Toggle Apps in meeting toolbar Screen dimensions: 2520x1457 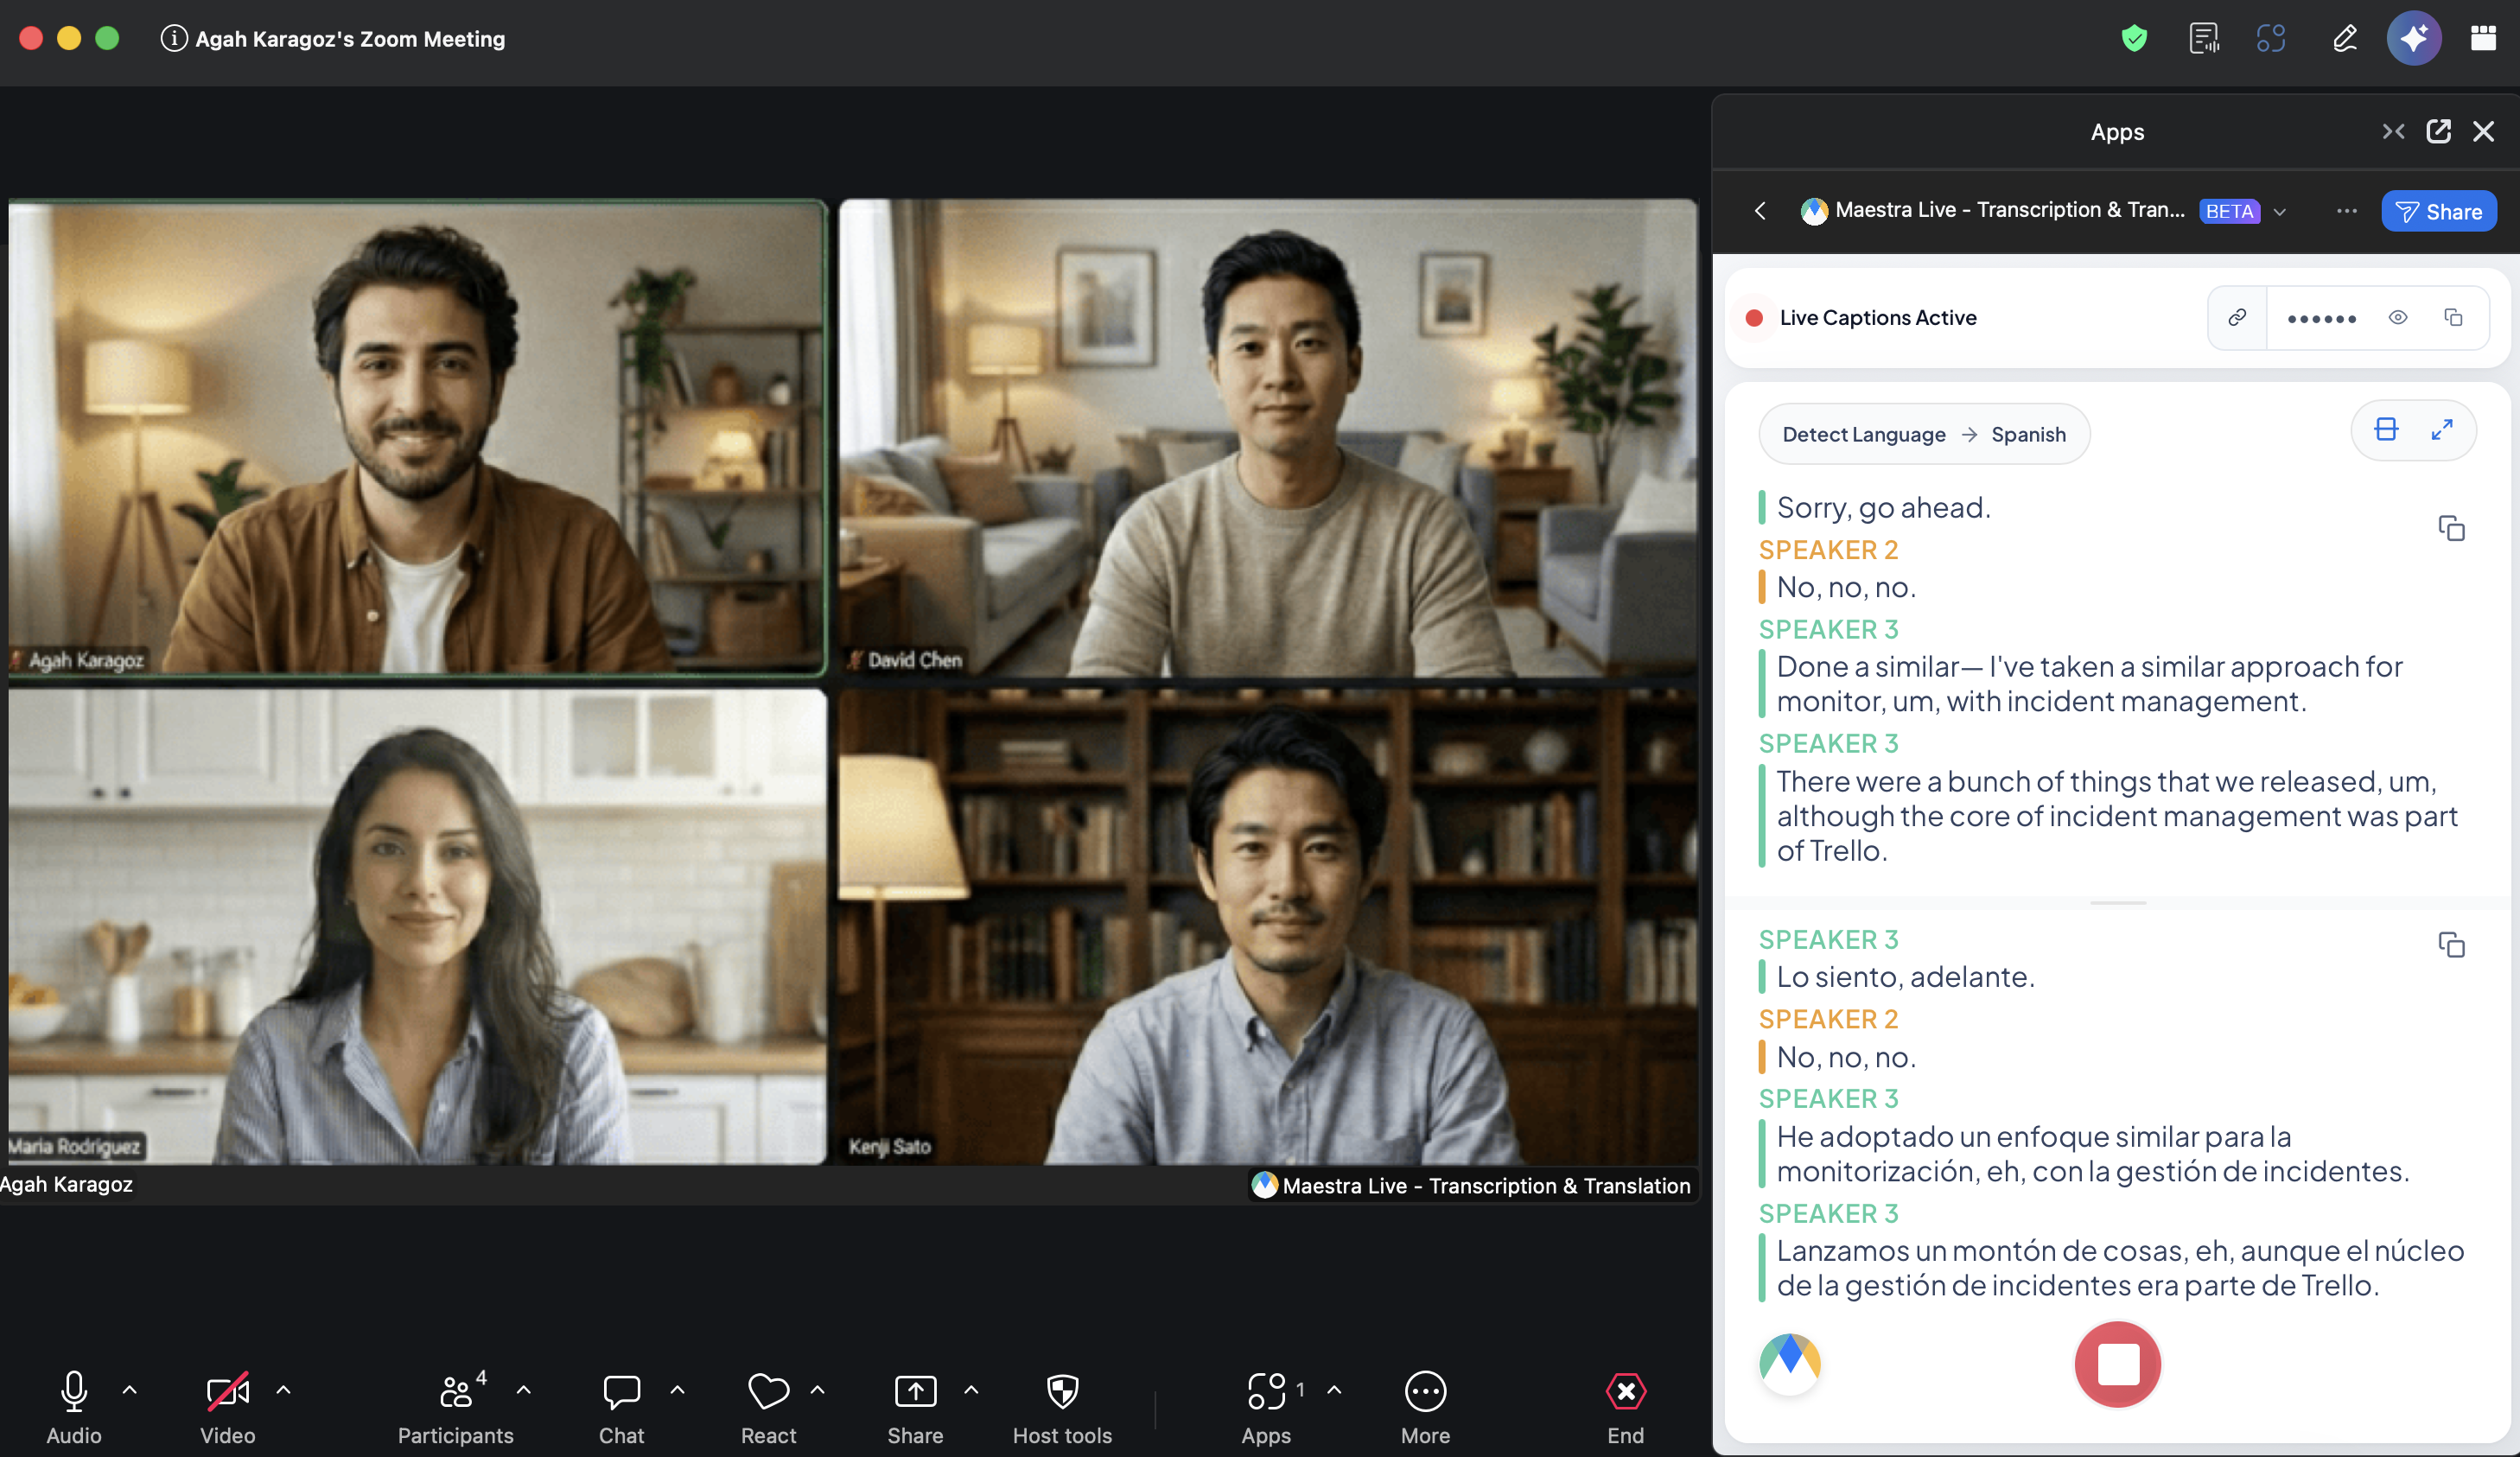click(x=1266, y=1407)
